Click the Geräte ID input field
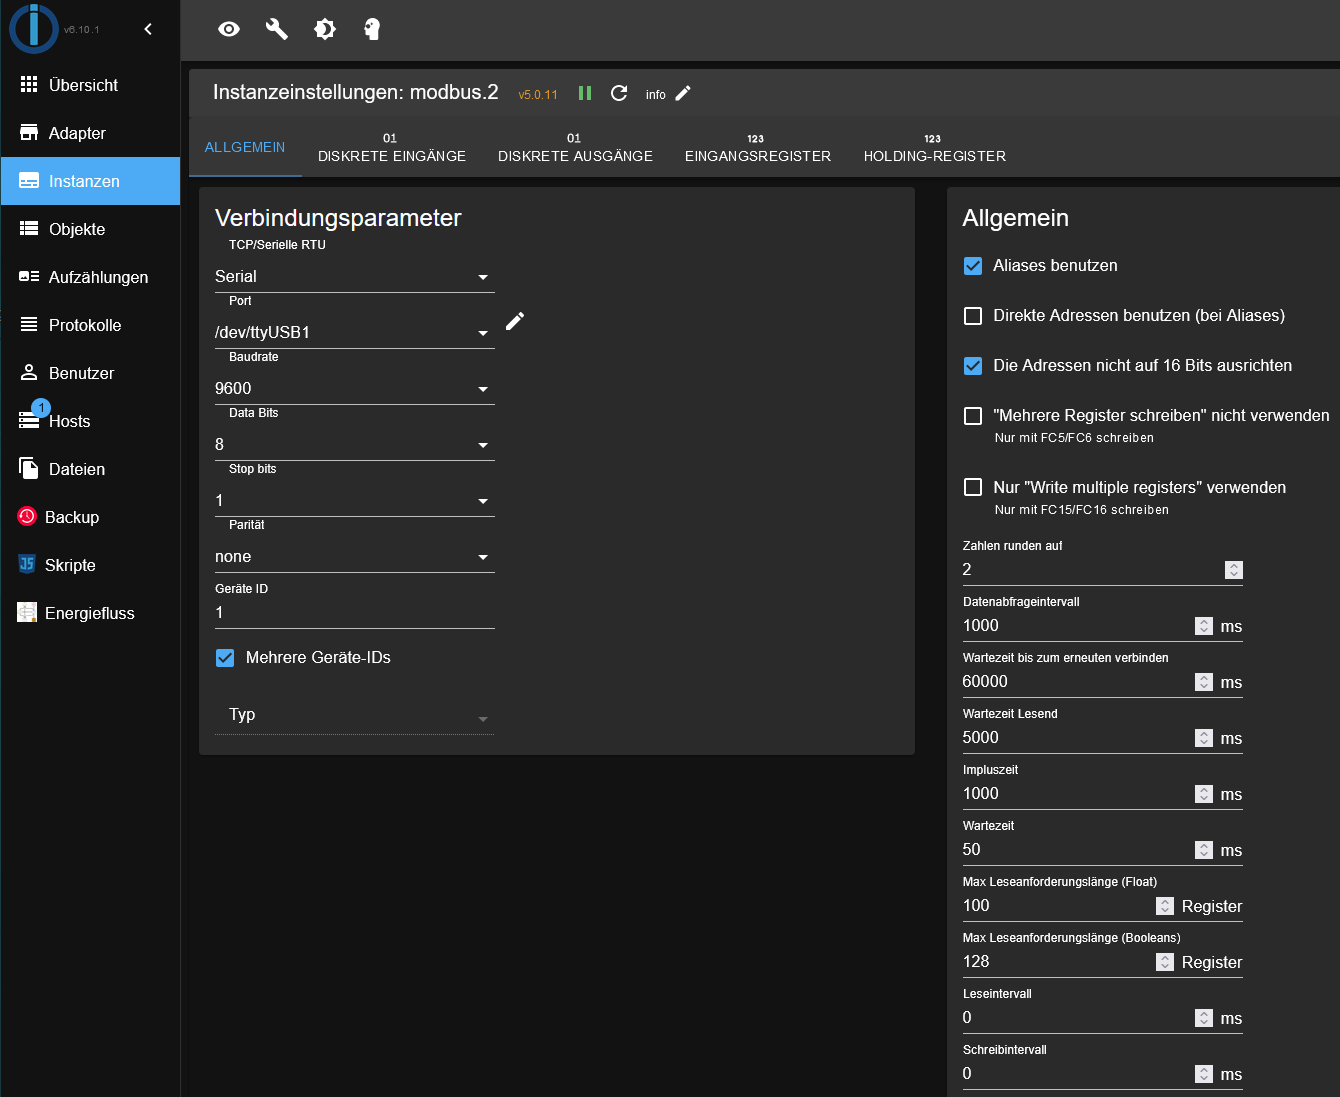The image size is (1340, 1097). (x=354, y=613)
